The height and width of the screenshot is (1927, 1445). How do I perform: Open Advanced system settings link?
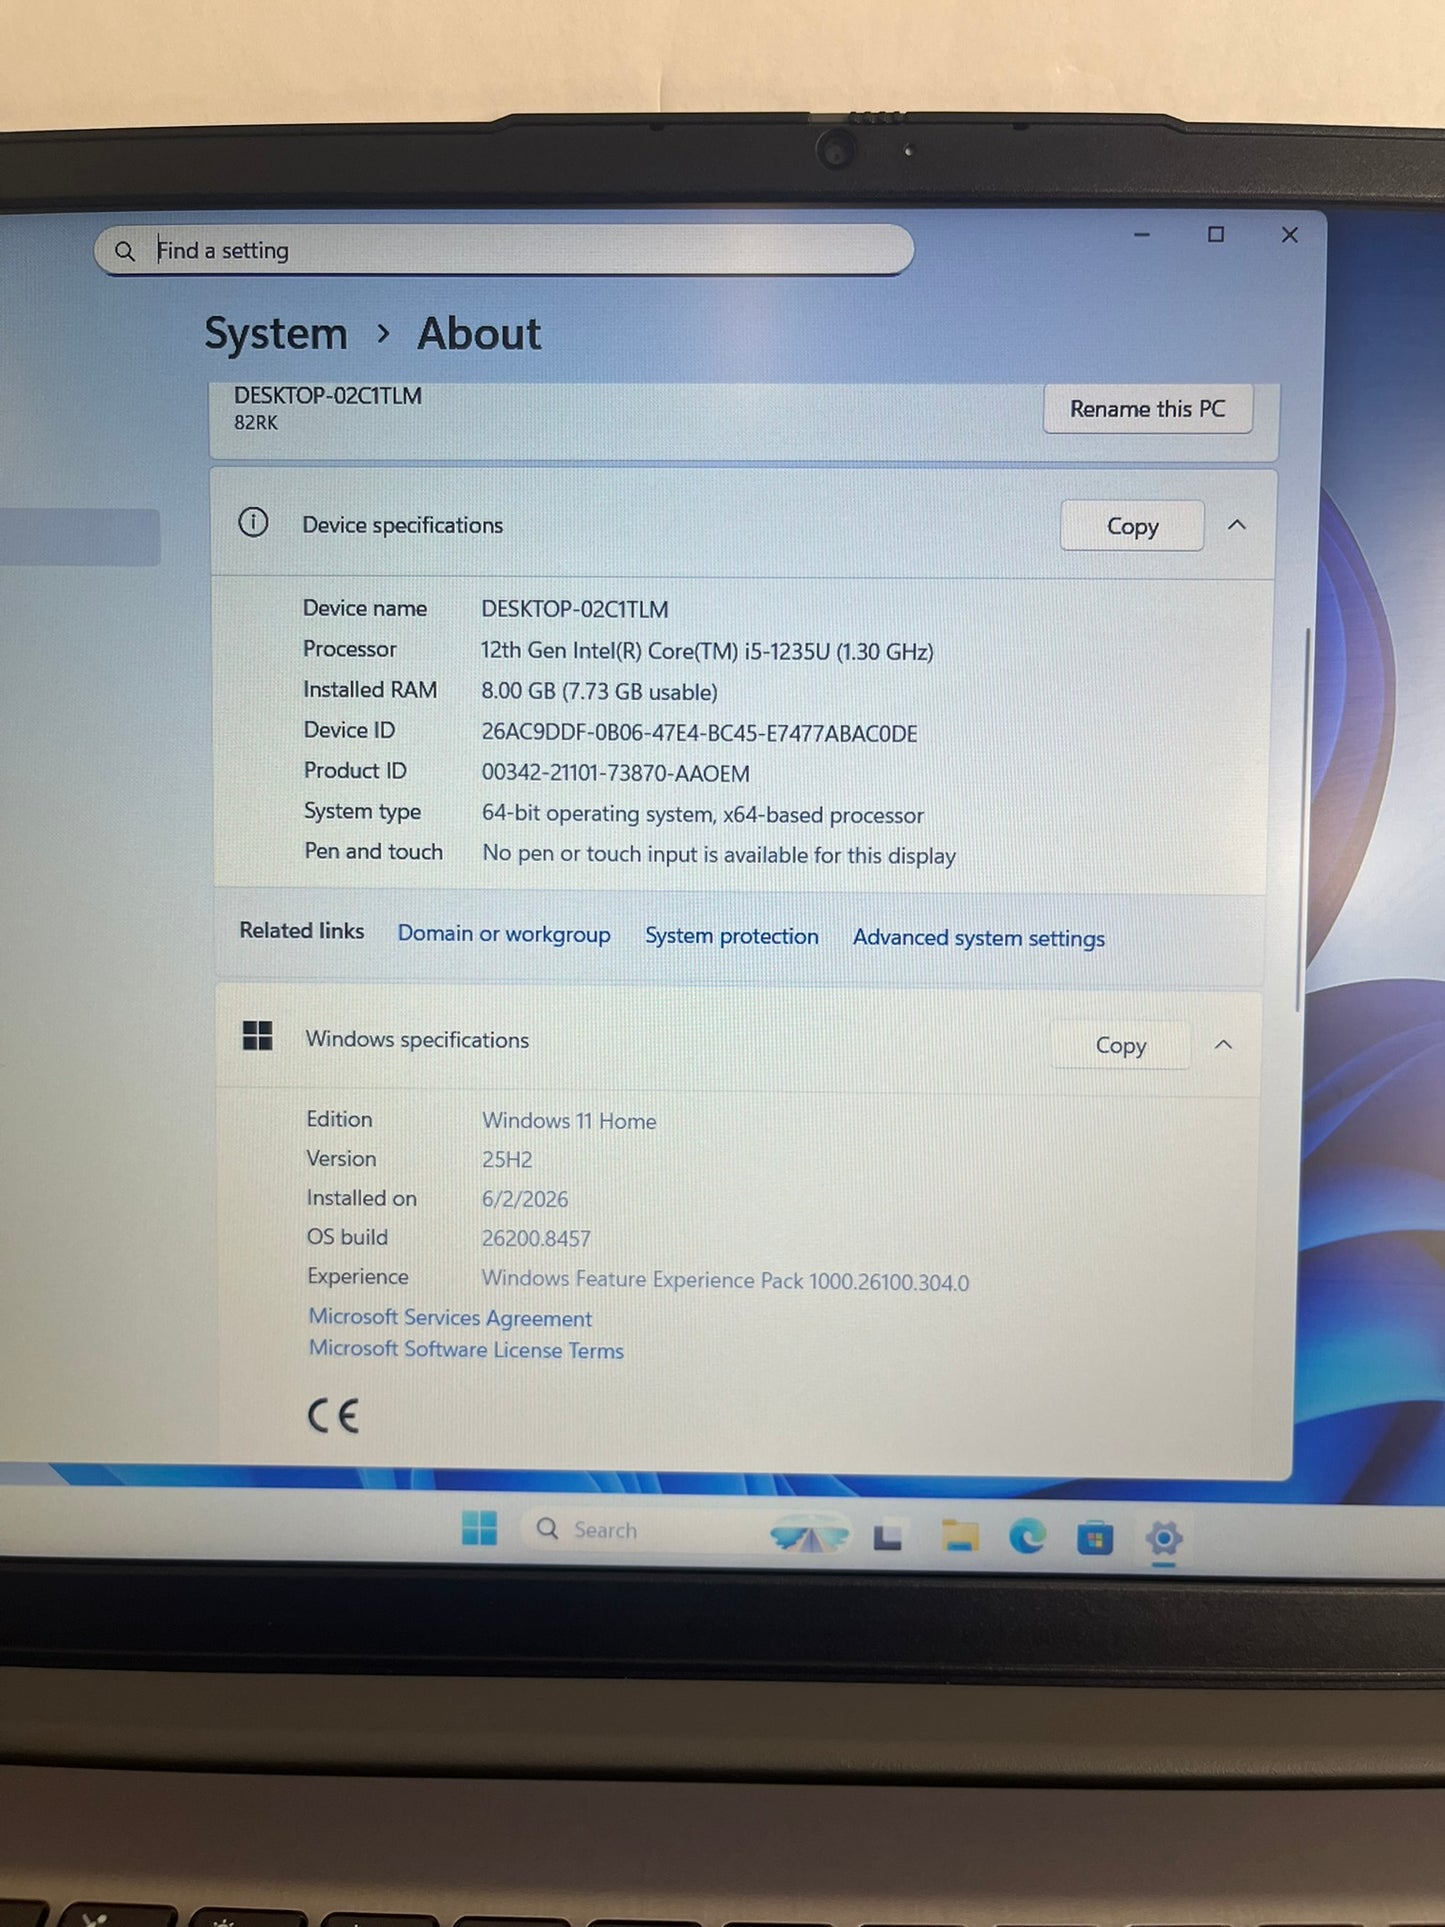click(979, 938)
